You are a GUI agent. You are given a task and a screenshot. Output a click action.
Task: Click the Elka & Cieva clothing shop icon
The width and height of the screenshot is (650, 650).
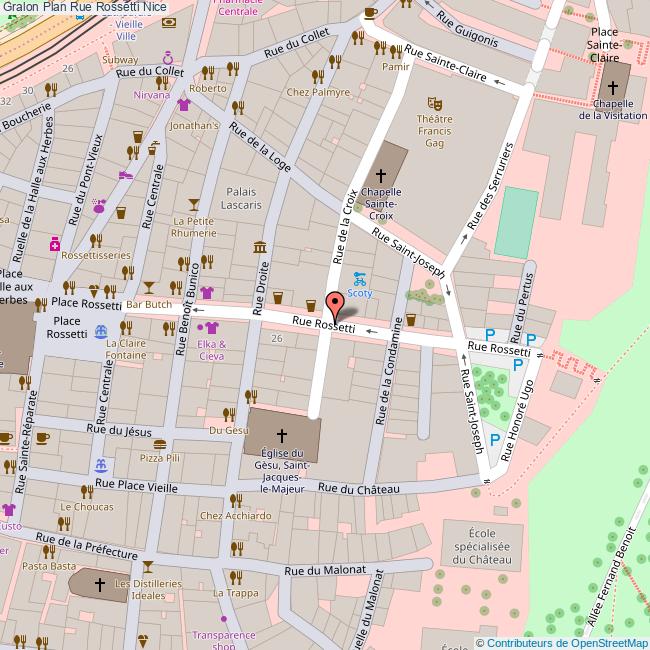click(x=211, y=327)
